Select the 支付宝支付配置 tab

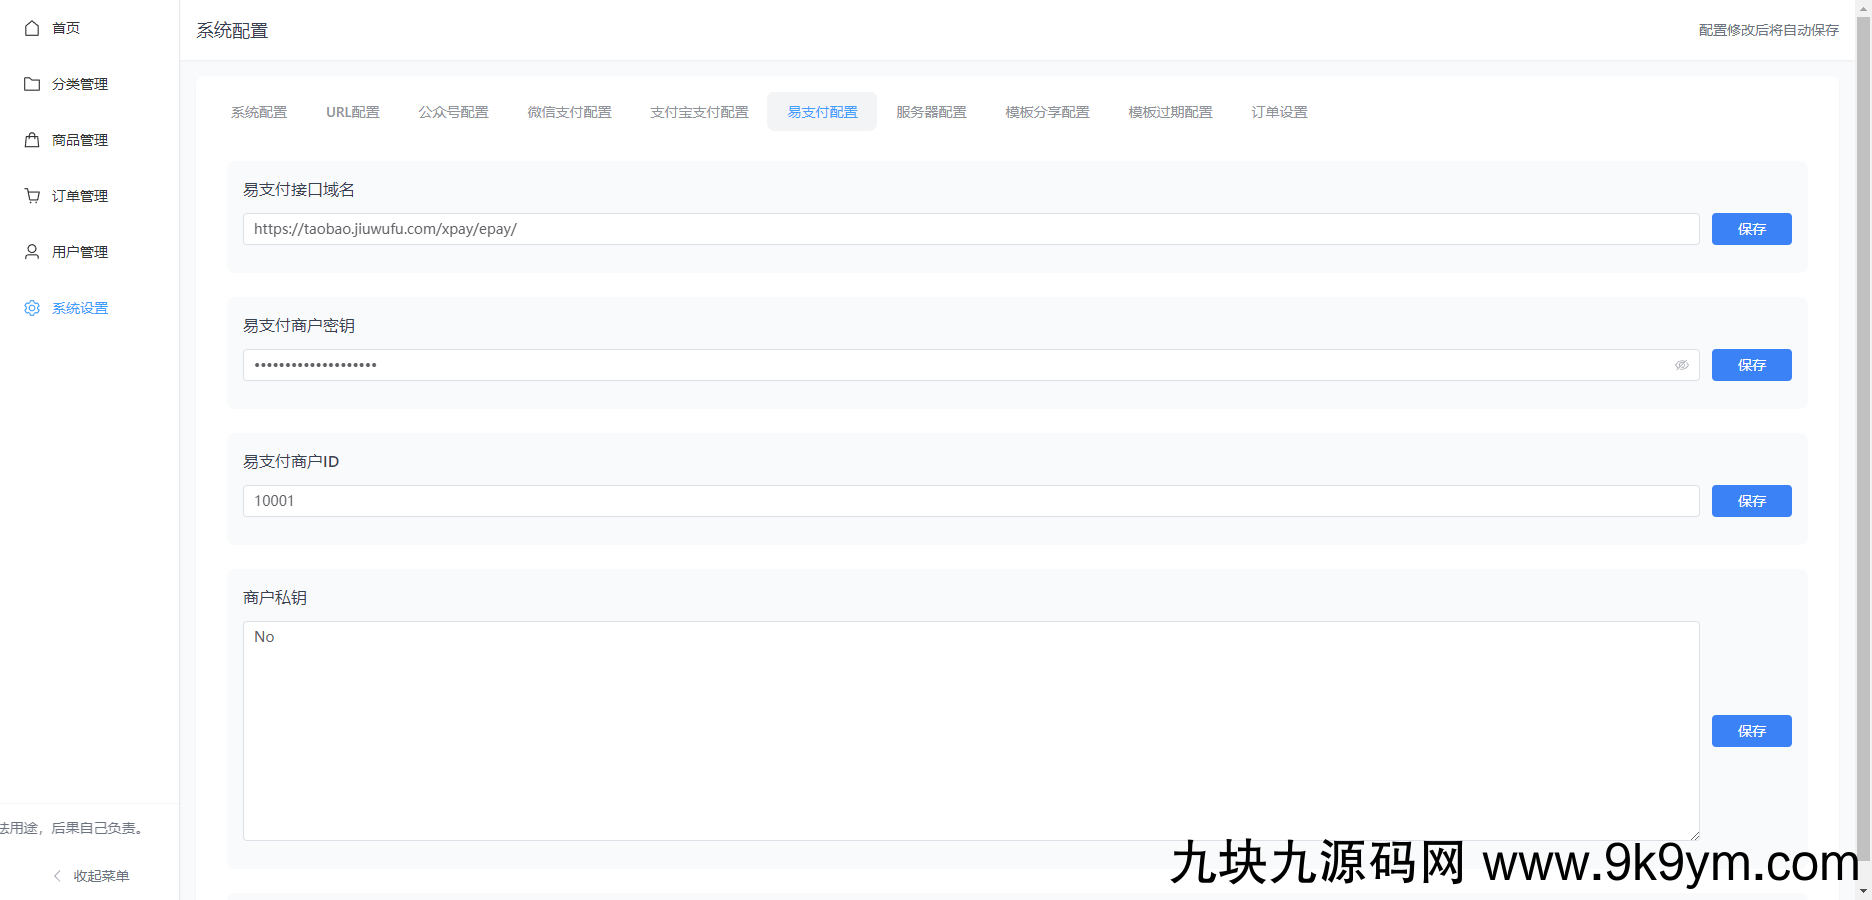[x=698, y=112]
